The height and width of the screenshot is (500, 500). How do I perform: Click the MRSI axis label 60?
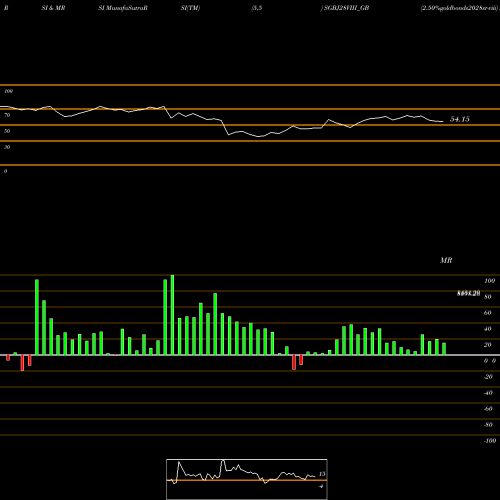tap(488, 313)
